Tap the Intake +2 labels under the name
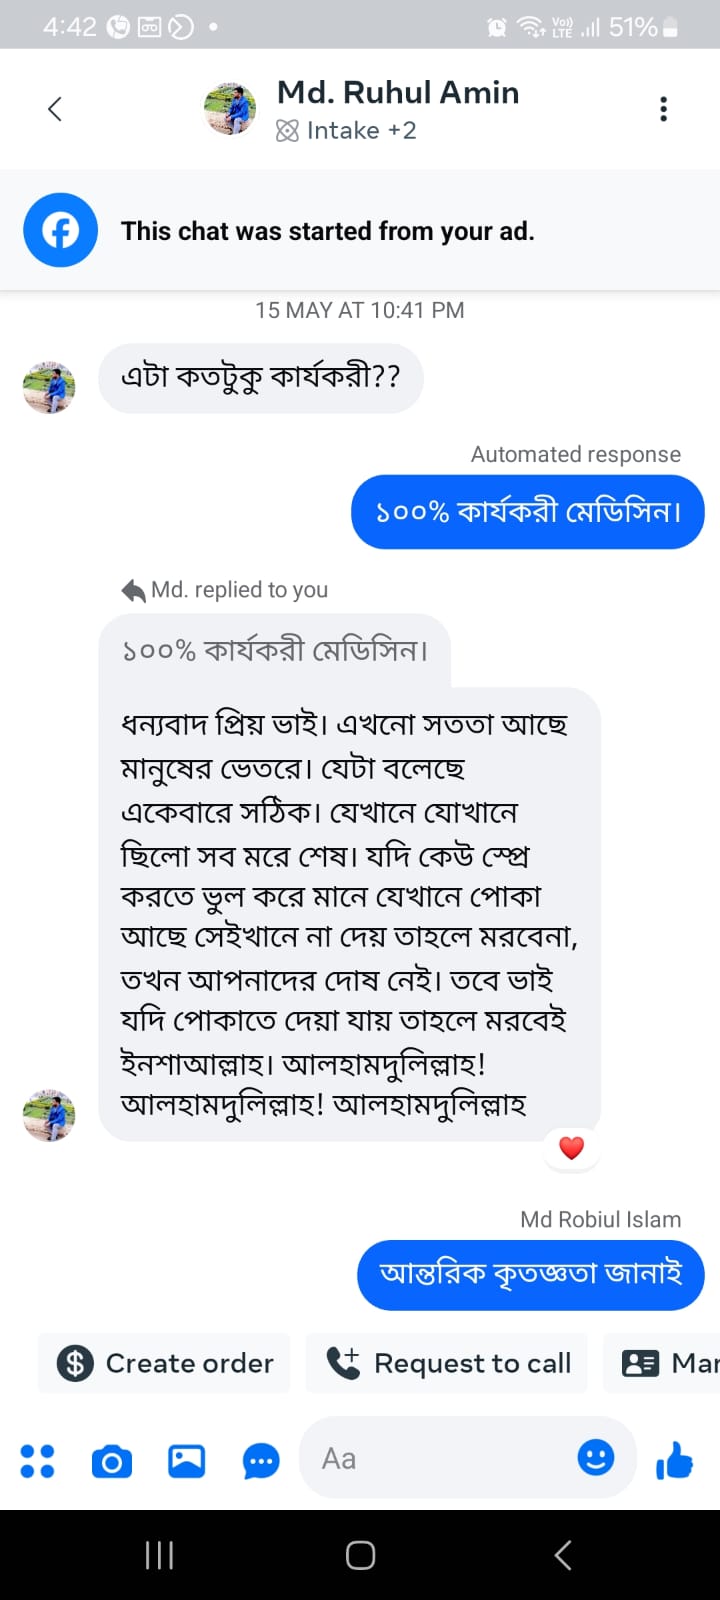Screen dimensions: 720x1600 coord(347,131)
